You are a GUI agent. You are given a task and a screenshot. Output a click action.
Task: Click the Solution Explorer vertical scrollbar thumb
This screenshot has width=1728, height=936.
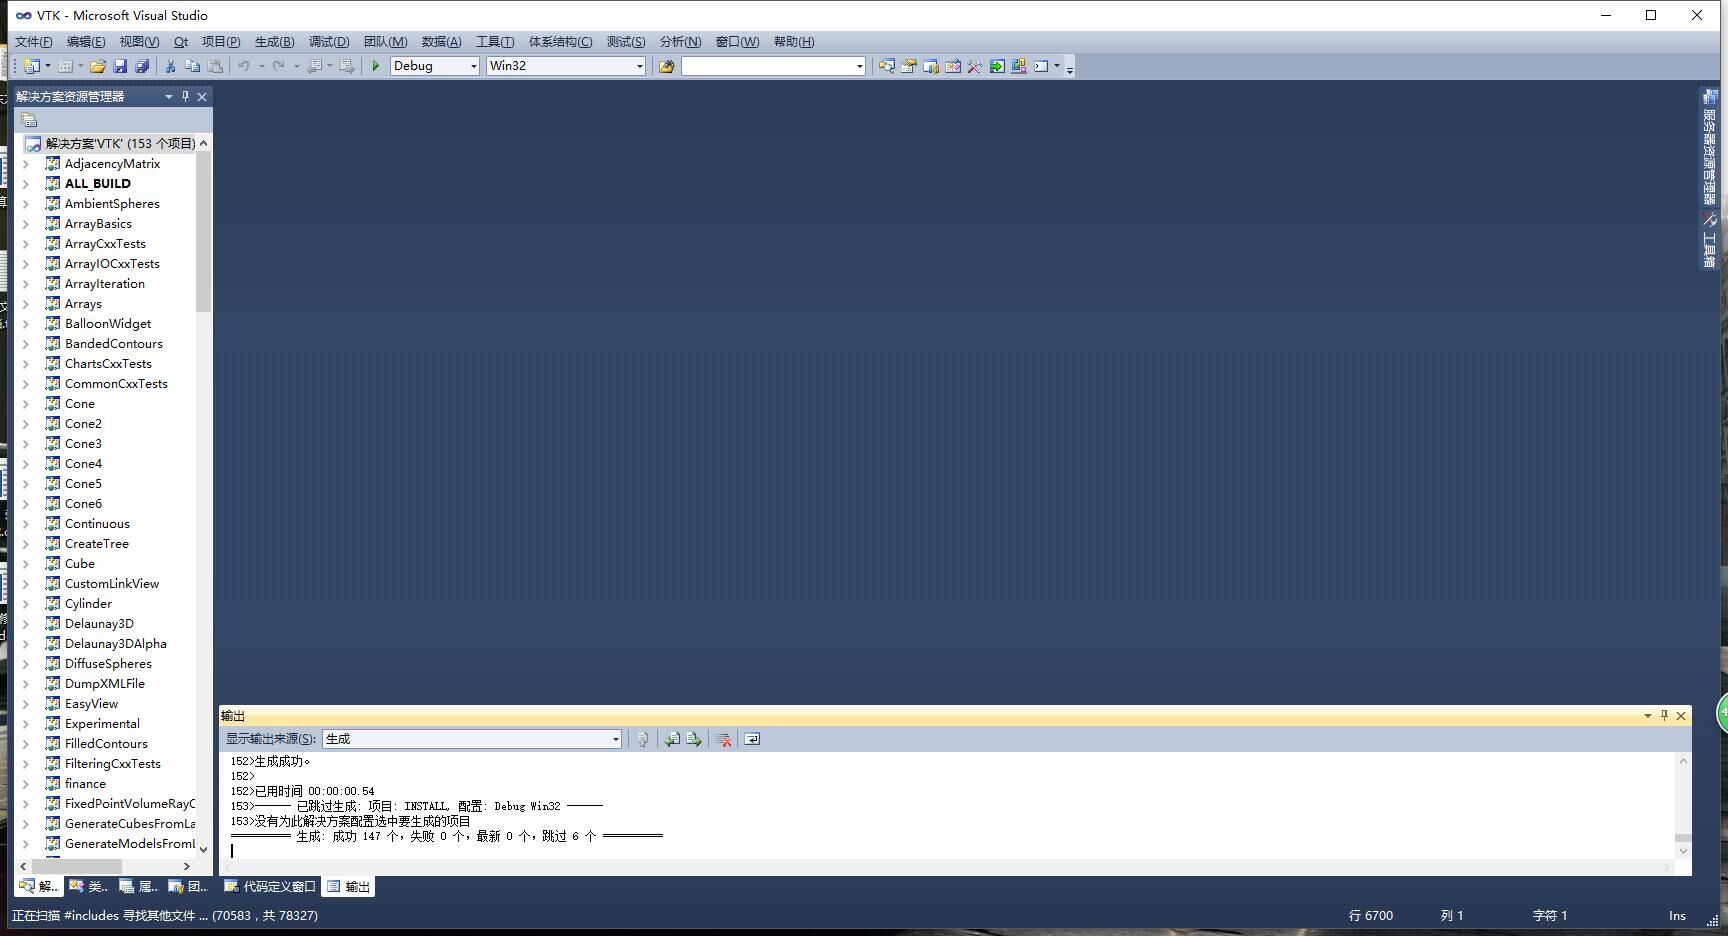(x=203, y=232)
